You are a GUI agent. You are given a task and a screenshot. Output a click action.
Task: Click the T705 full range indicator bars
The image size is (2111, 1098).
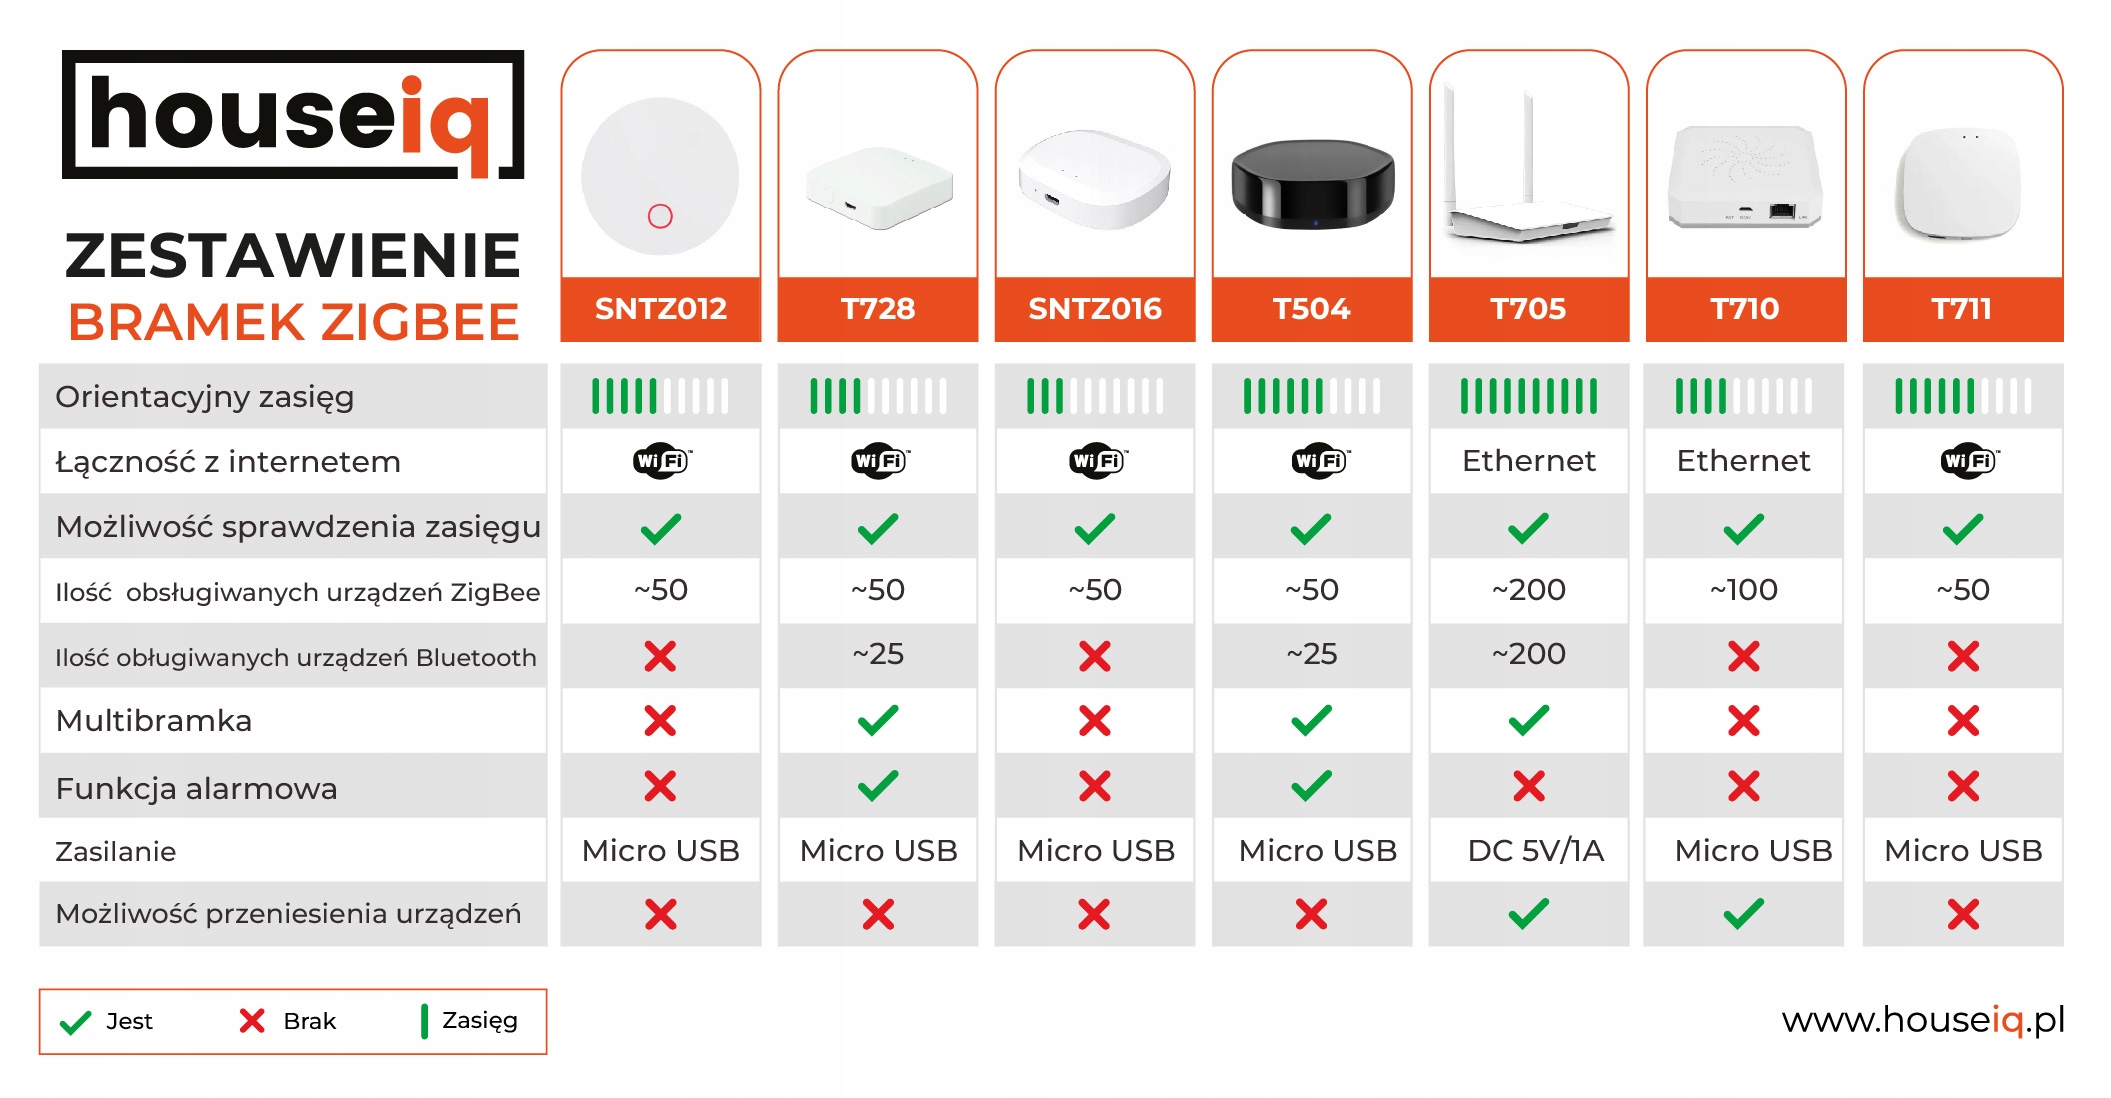(x=1528, y=396)
